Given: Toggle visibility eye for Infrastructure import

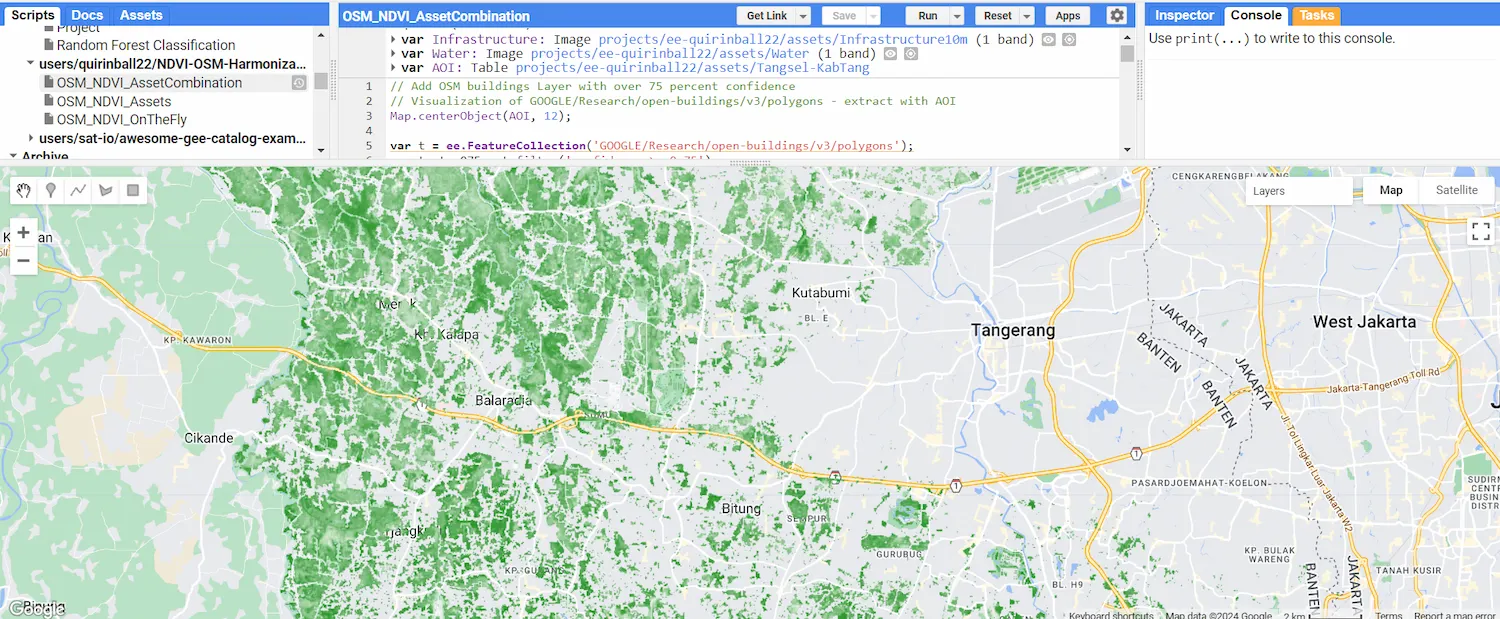Looking at the screenshot, I should coord(1049,40).
